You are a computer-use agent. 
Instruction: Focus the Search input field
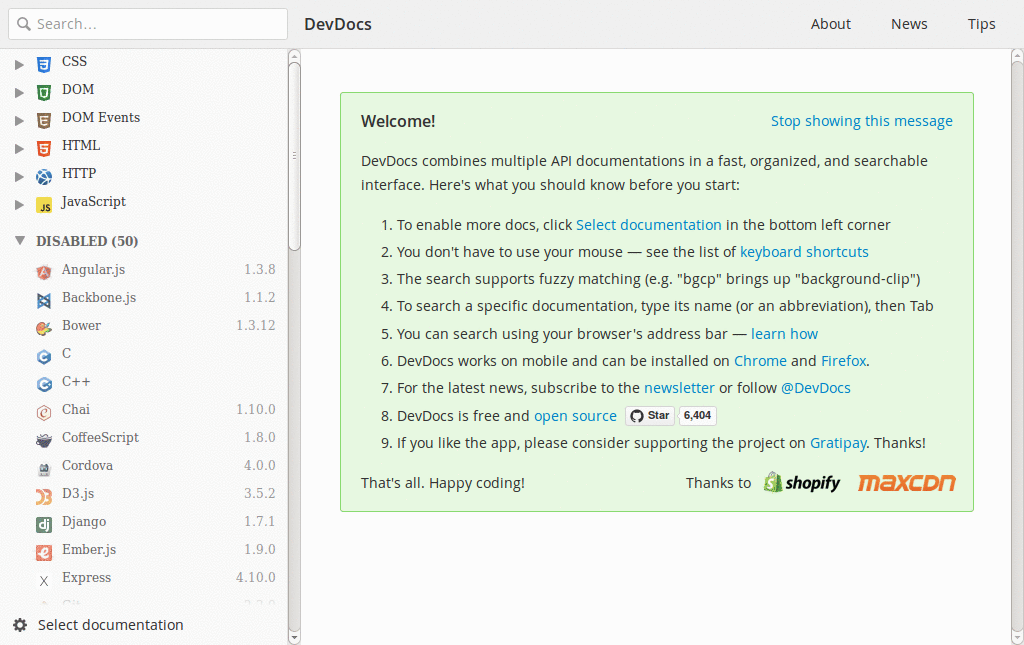[148, 24]
